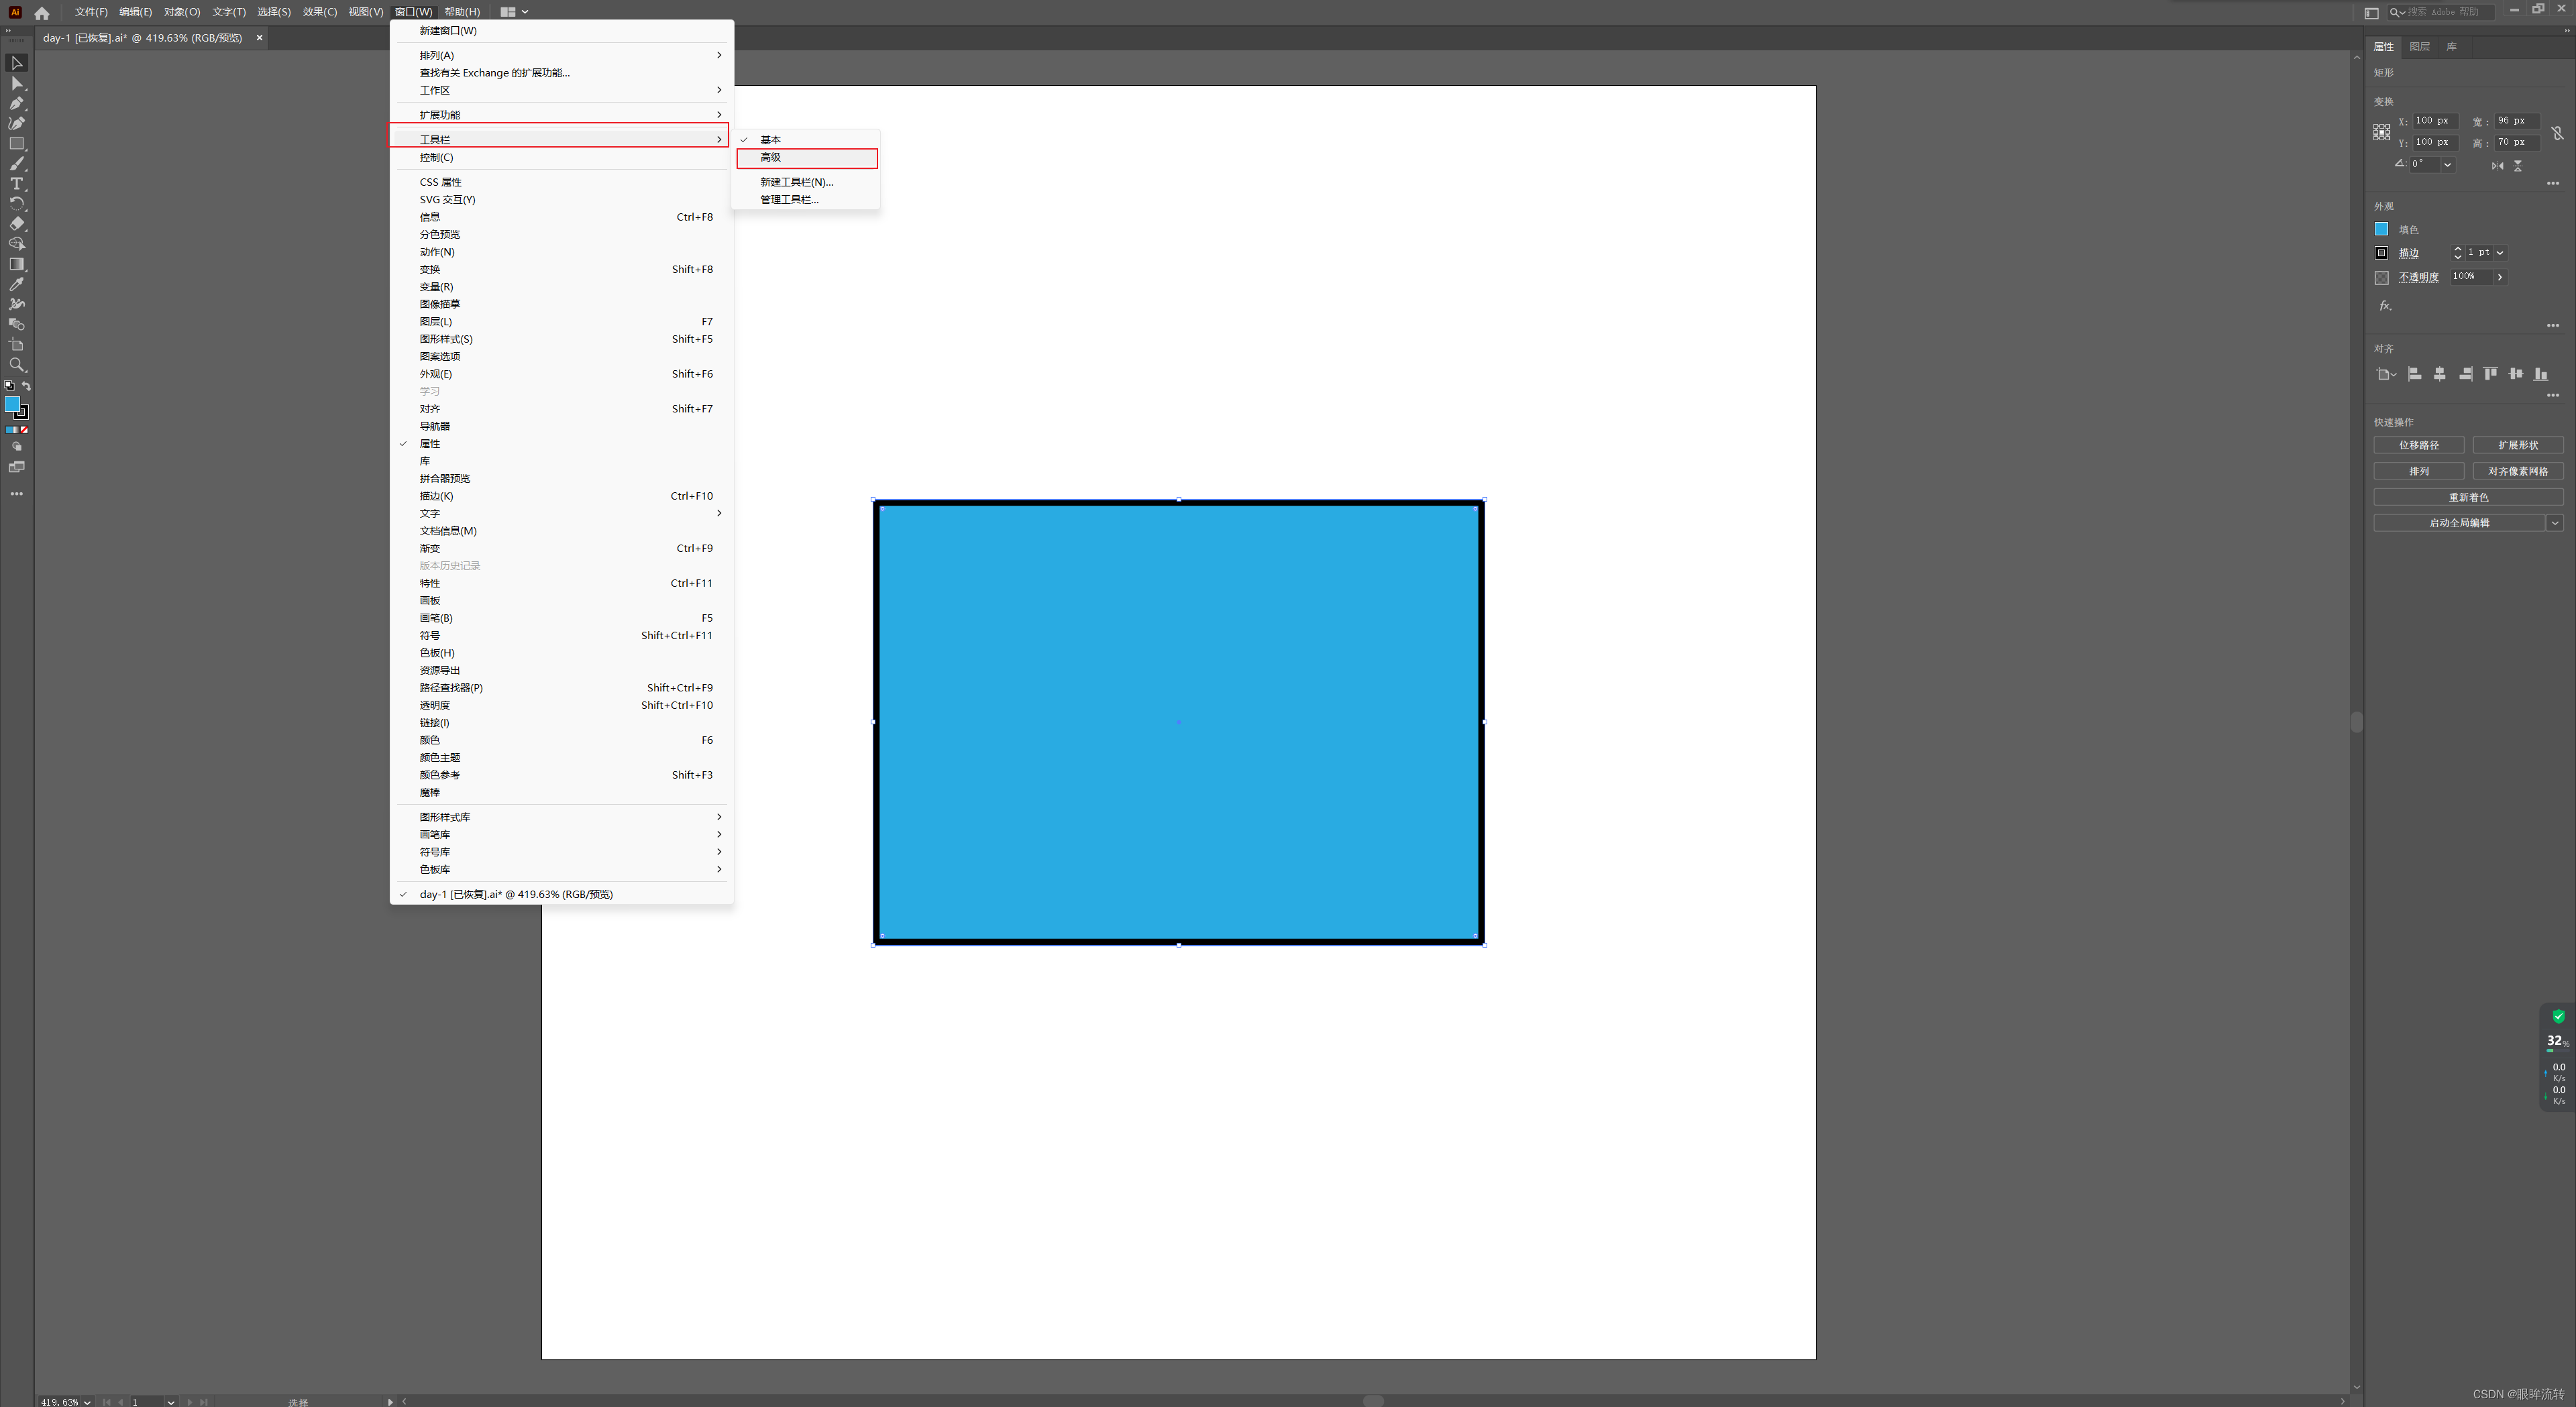
Task: Toggle the 描边(K) panel entry
Action: point(561,496)
